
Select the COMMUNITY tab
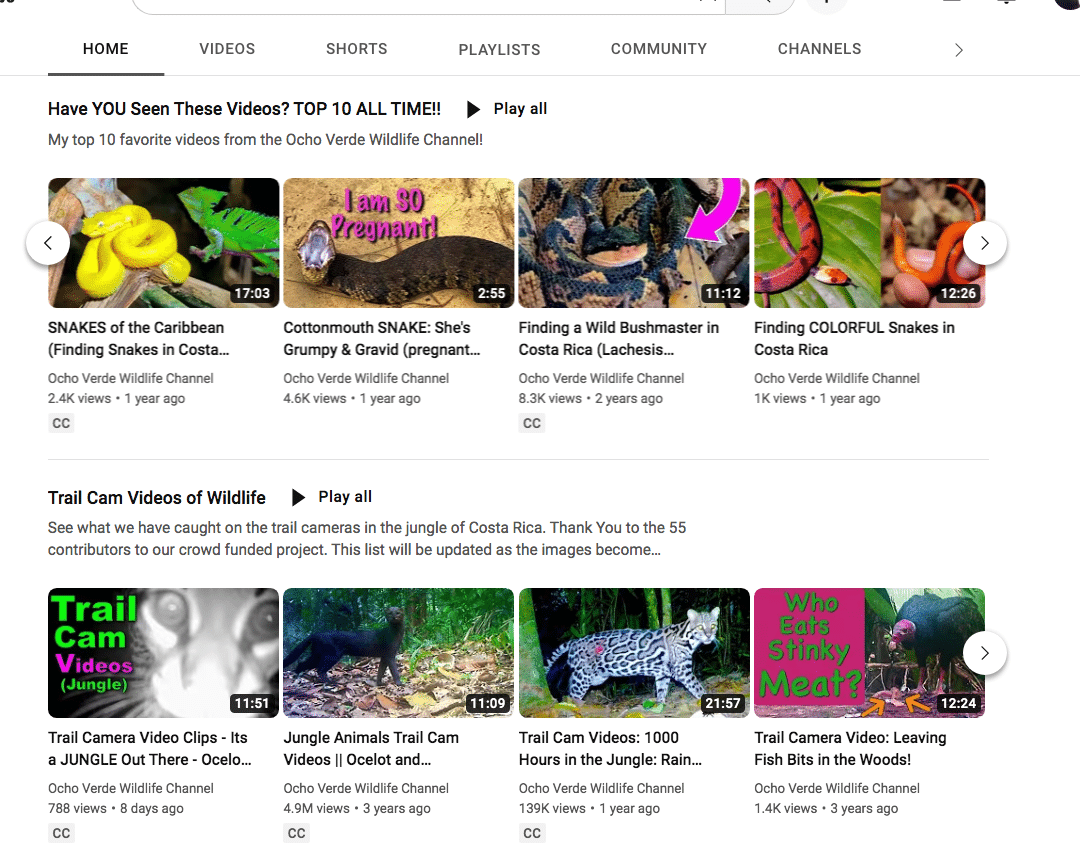point(658,49)
